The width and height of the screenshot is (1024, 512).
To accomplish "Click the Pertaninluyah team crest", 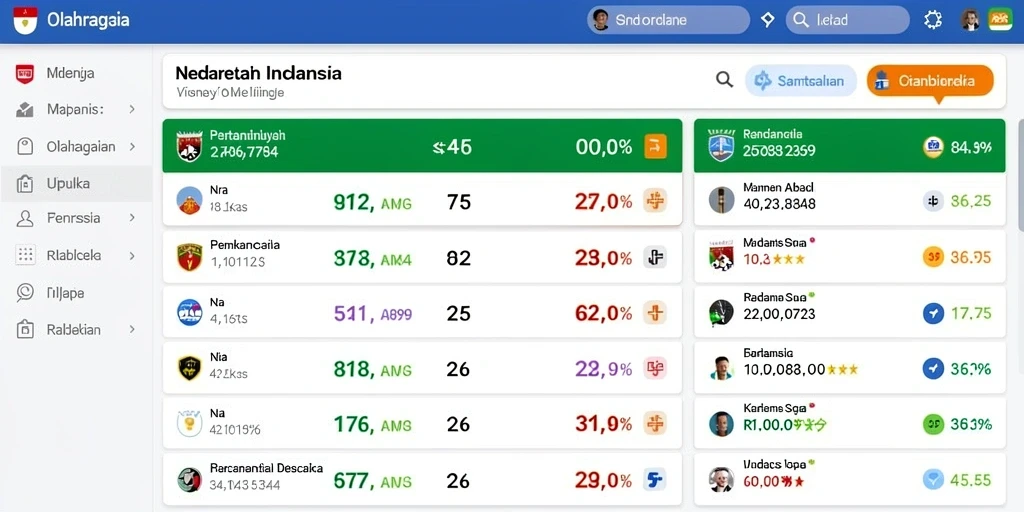I will (190, 146).
